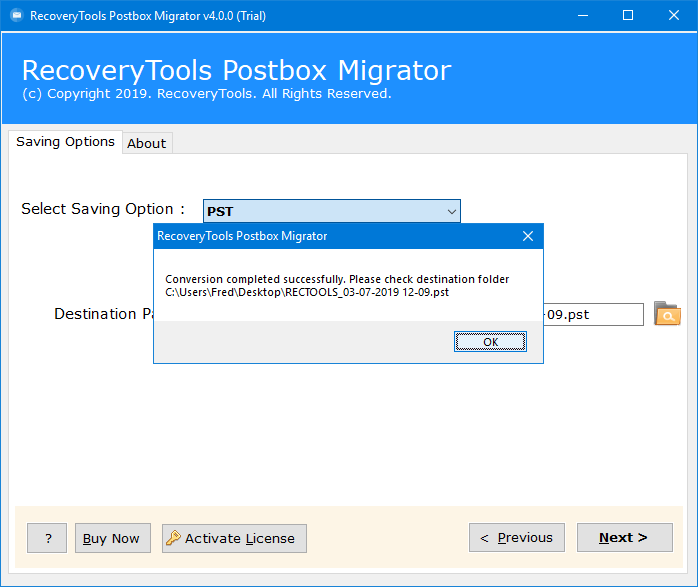Click the destination path field ending in 09.pst

593,315
